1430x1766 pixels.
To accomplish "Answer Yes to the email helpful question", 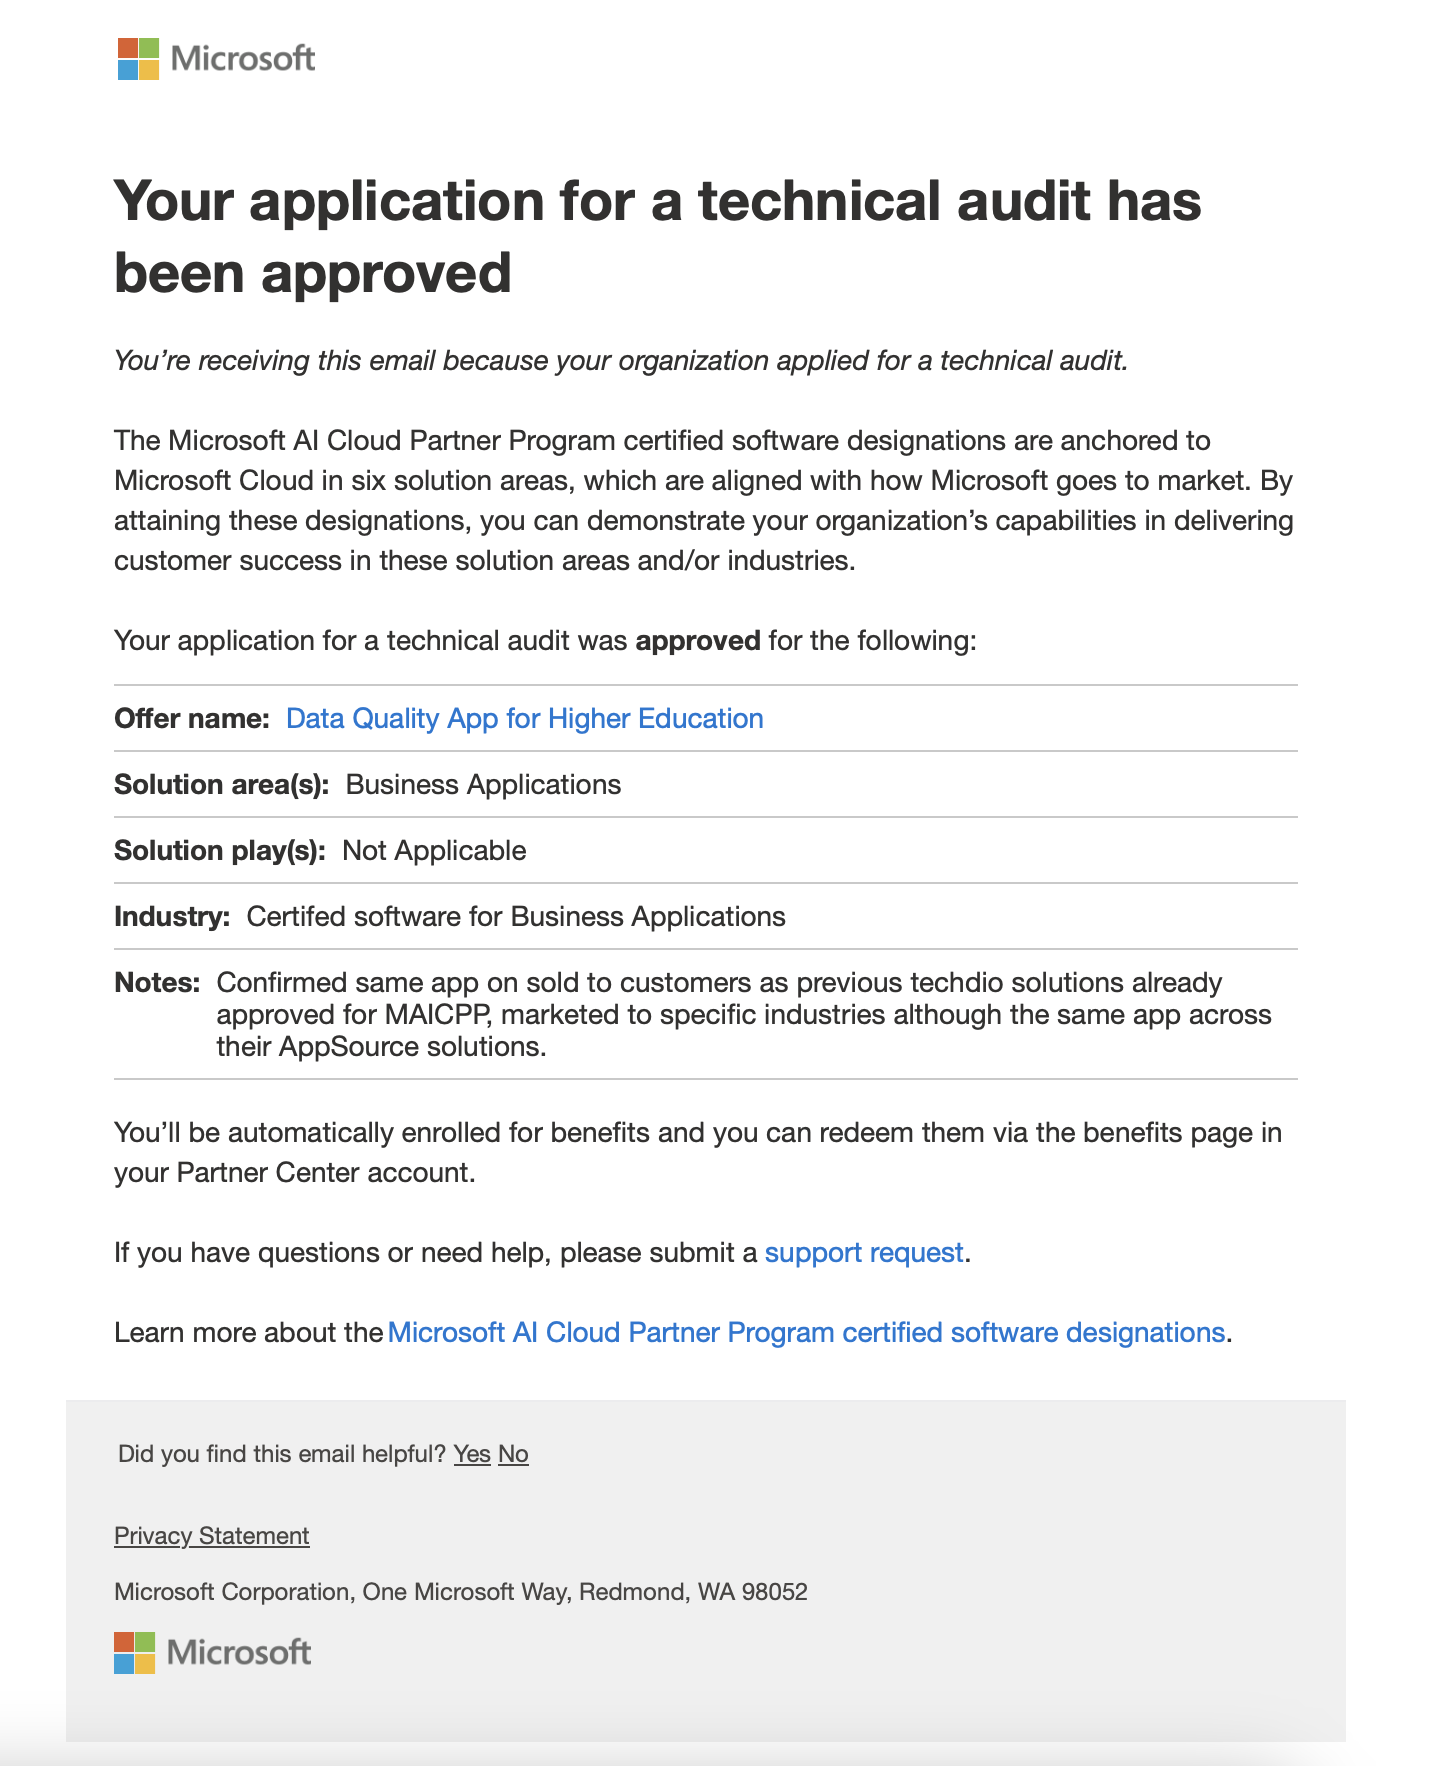I will click(x=472, y=1453).
